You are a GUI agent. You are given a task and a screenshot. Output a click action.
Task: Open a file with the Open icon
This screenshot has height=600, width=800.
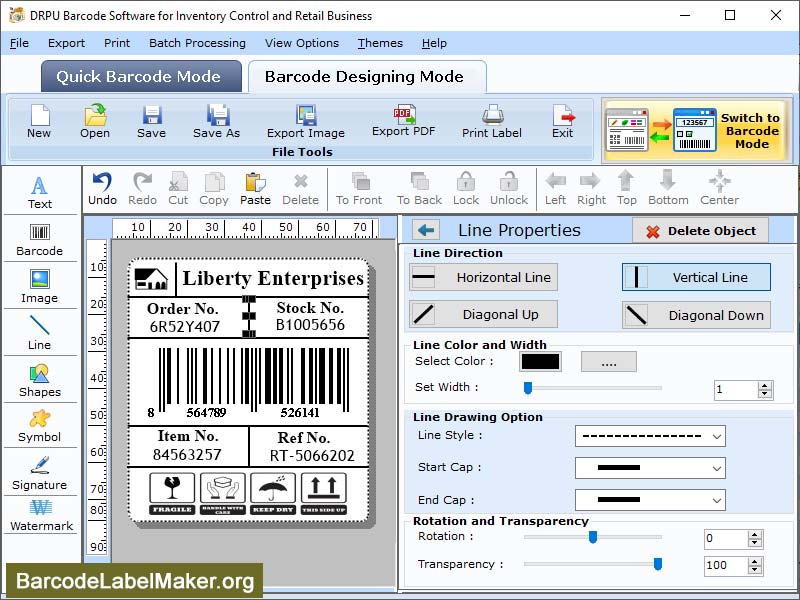95,121
